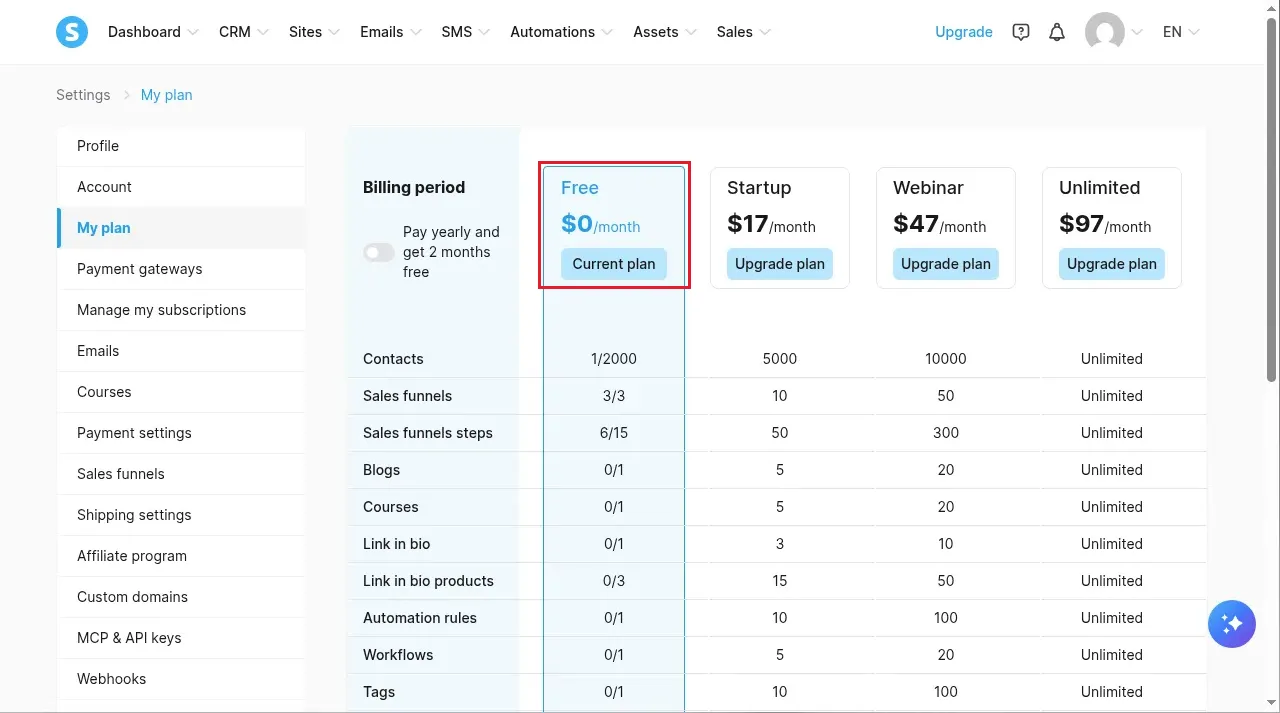This screenshot has height=713, width=1280.
Task: Click the Workflows row label
Action: click(x=398, y=655)
